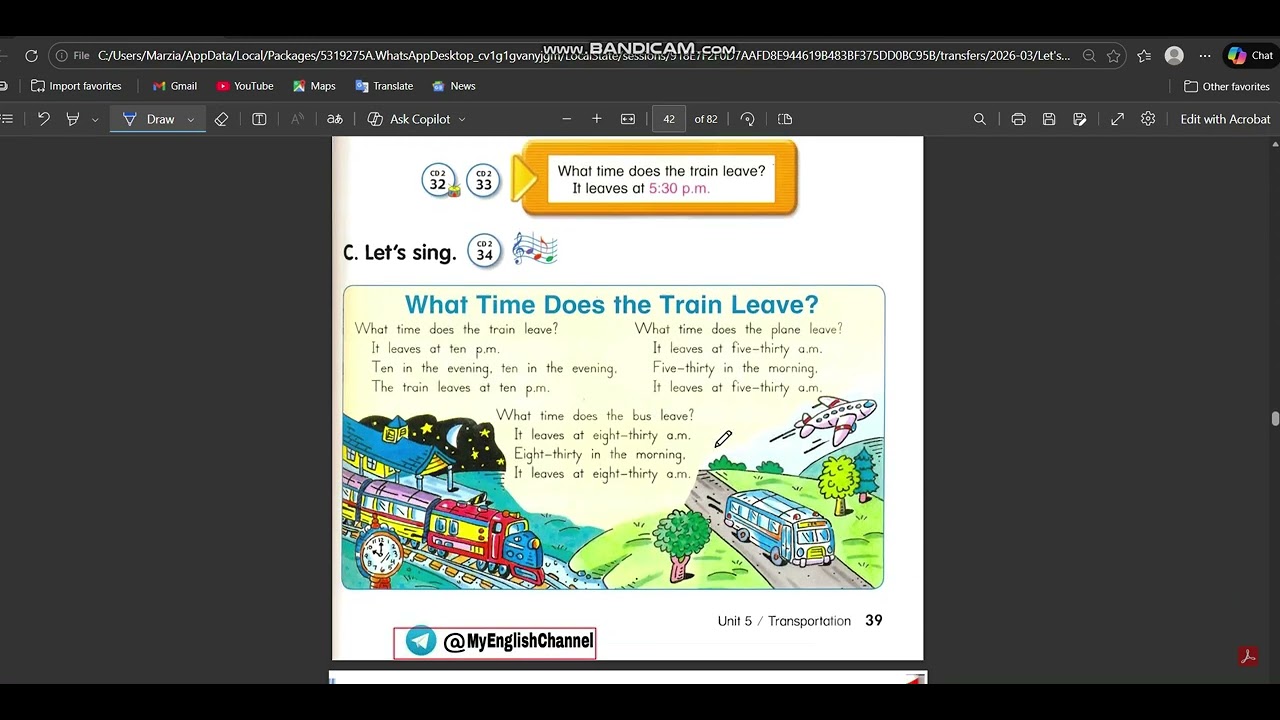
Task: Select the Draw tool
Action: coord(149,119)
